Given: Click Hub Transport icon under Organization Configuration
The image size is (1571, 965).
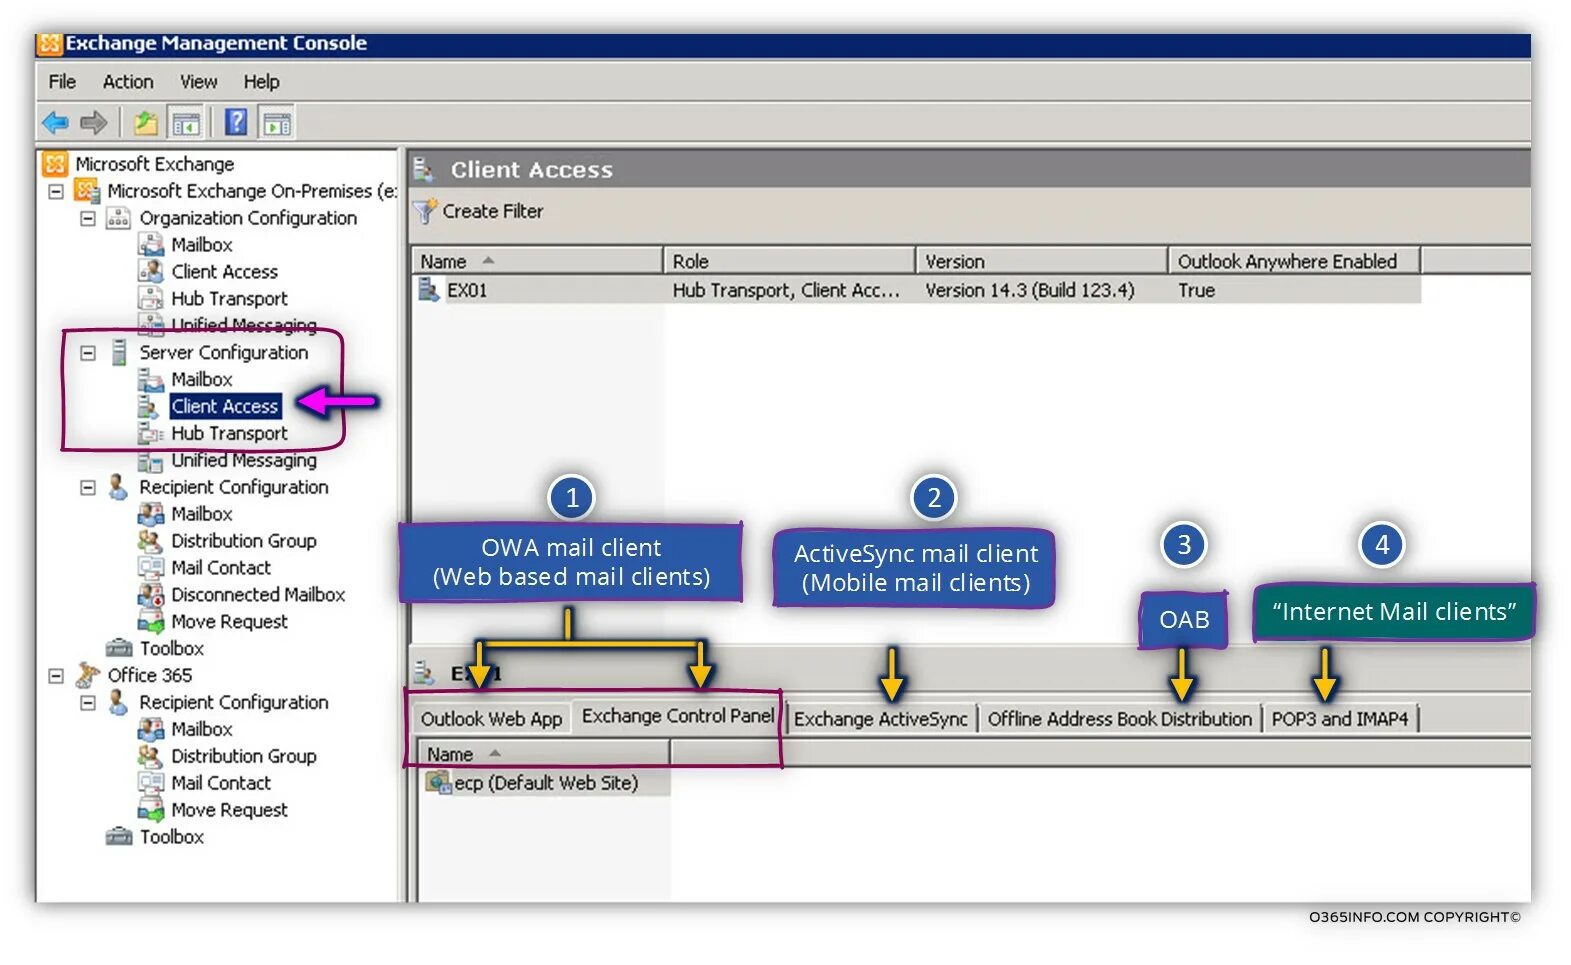Looking at the screenshot, I should pyautogui.click(x=151, y=298).
